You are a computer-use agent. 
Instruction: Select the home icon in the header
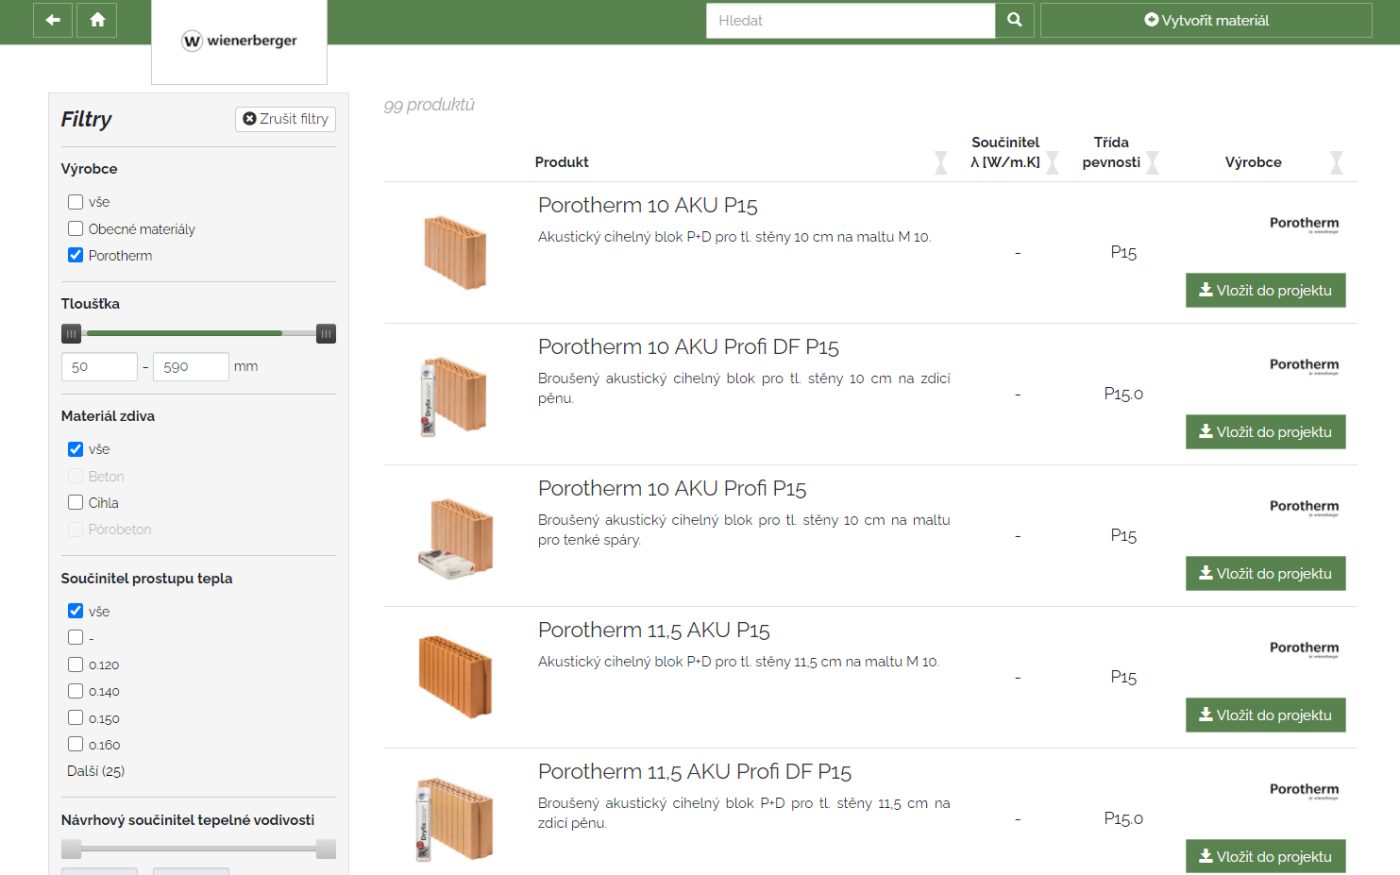(x=97, y=19)
